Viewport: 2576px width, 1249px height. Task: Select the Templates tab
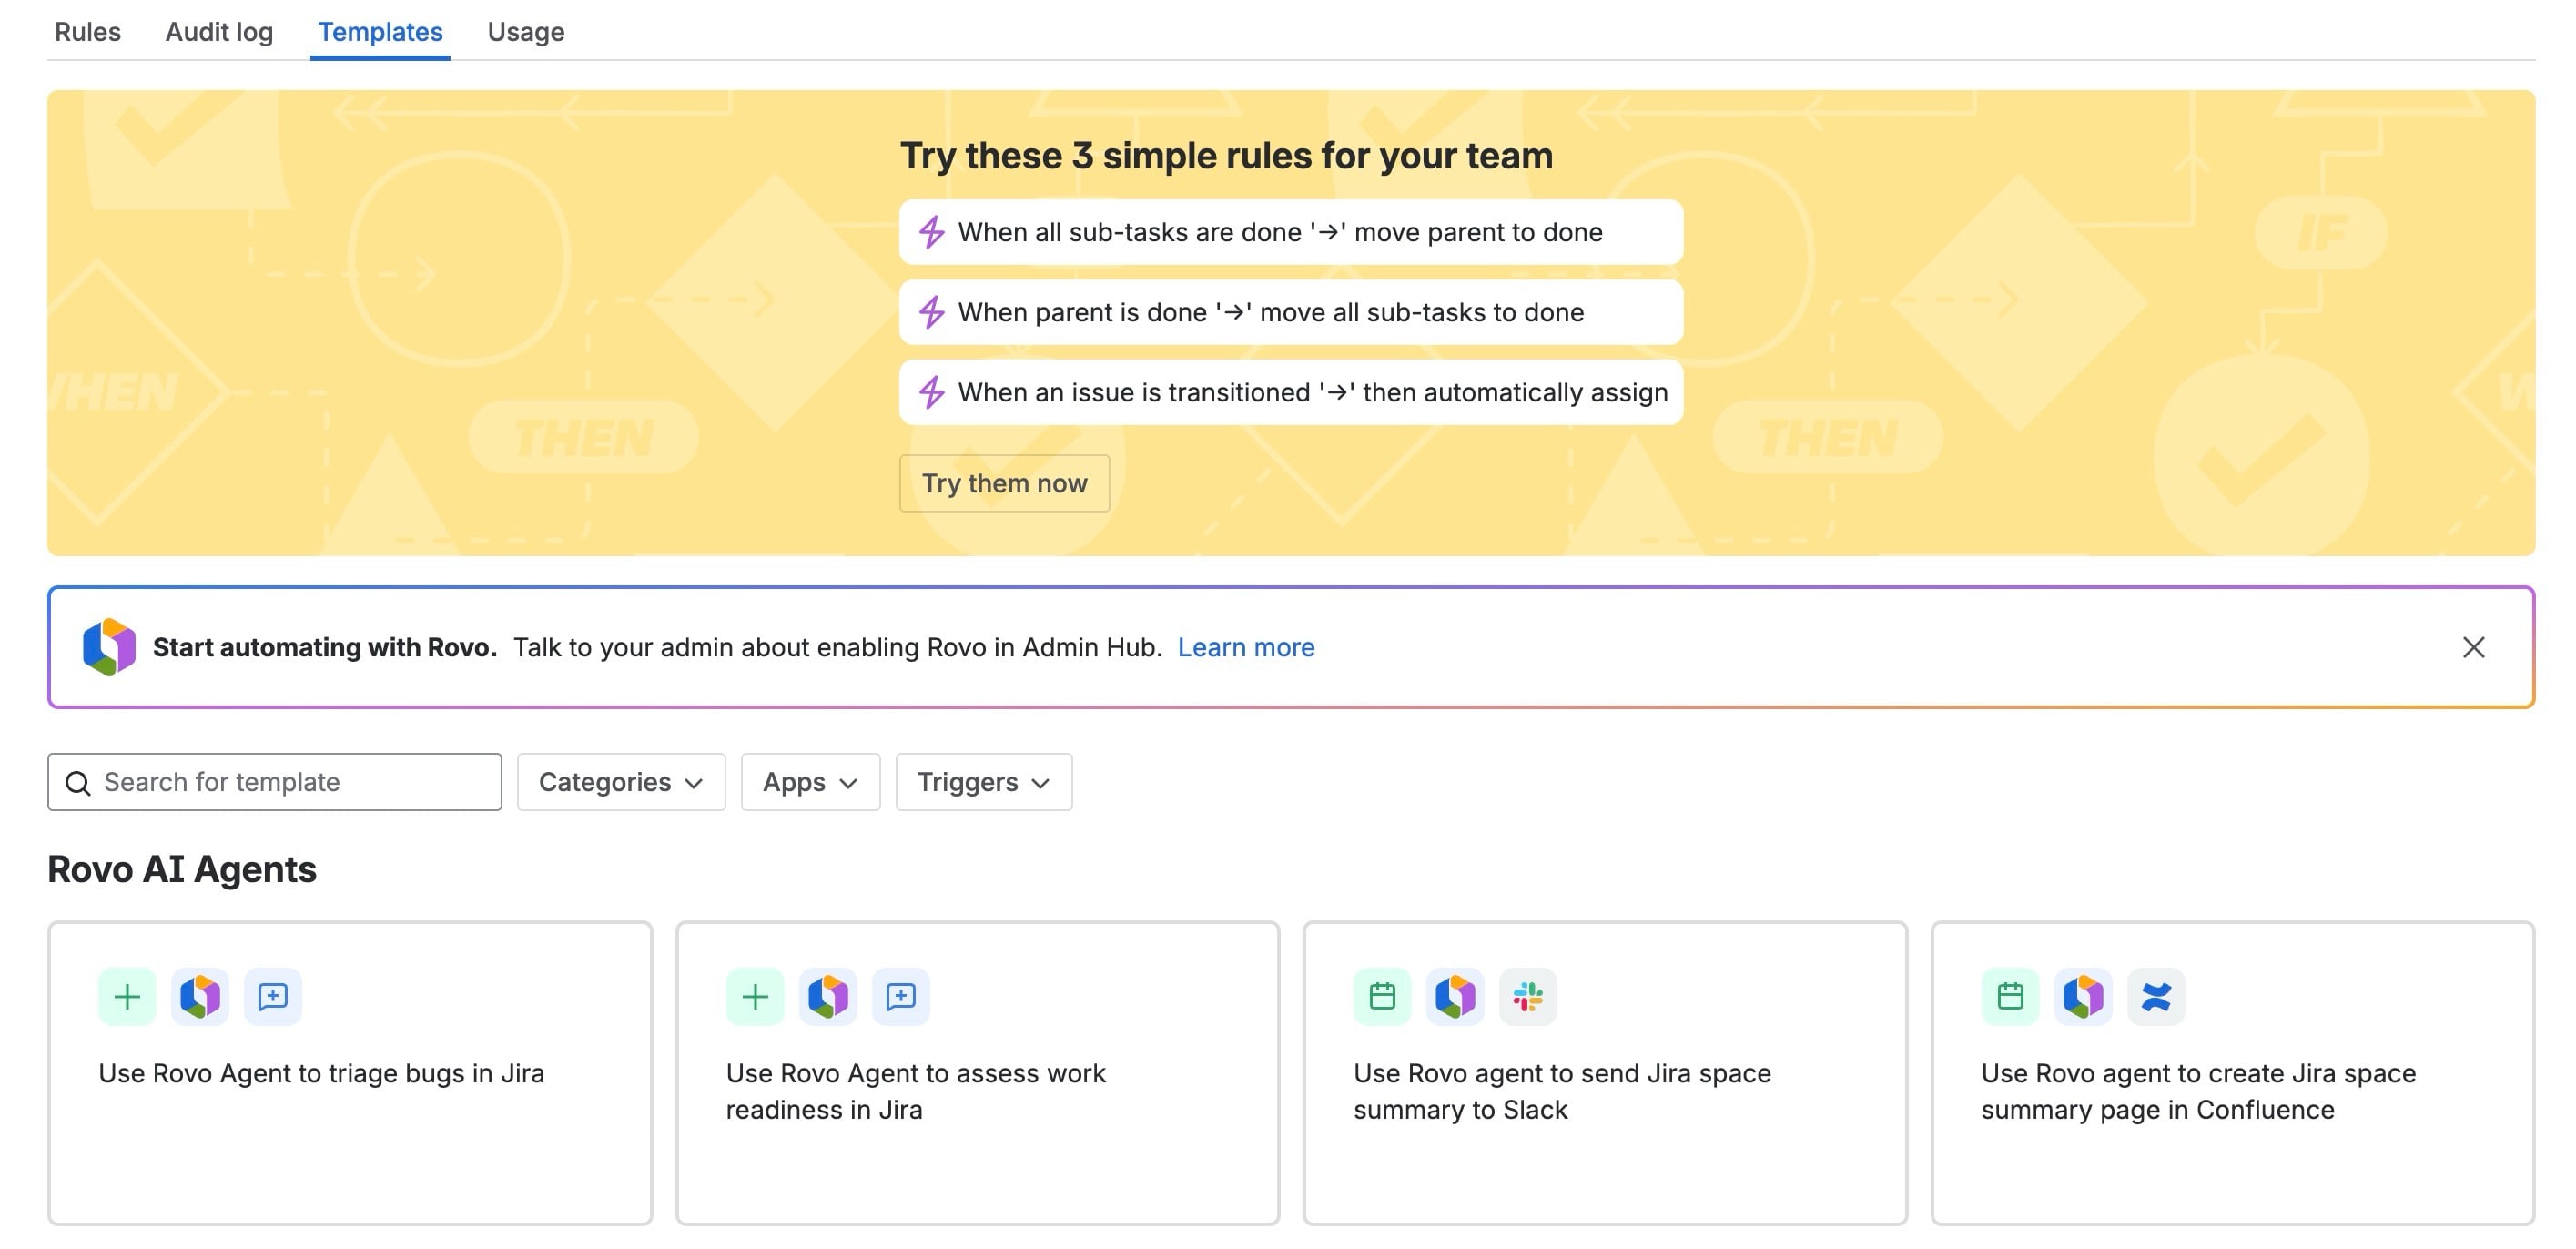pyautogui.click(x=380, y=32)
